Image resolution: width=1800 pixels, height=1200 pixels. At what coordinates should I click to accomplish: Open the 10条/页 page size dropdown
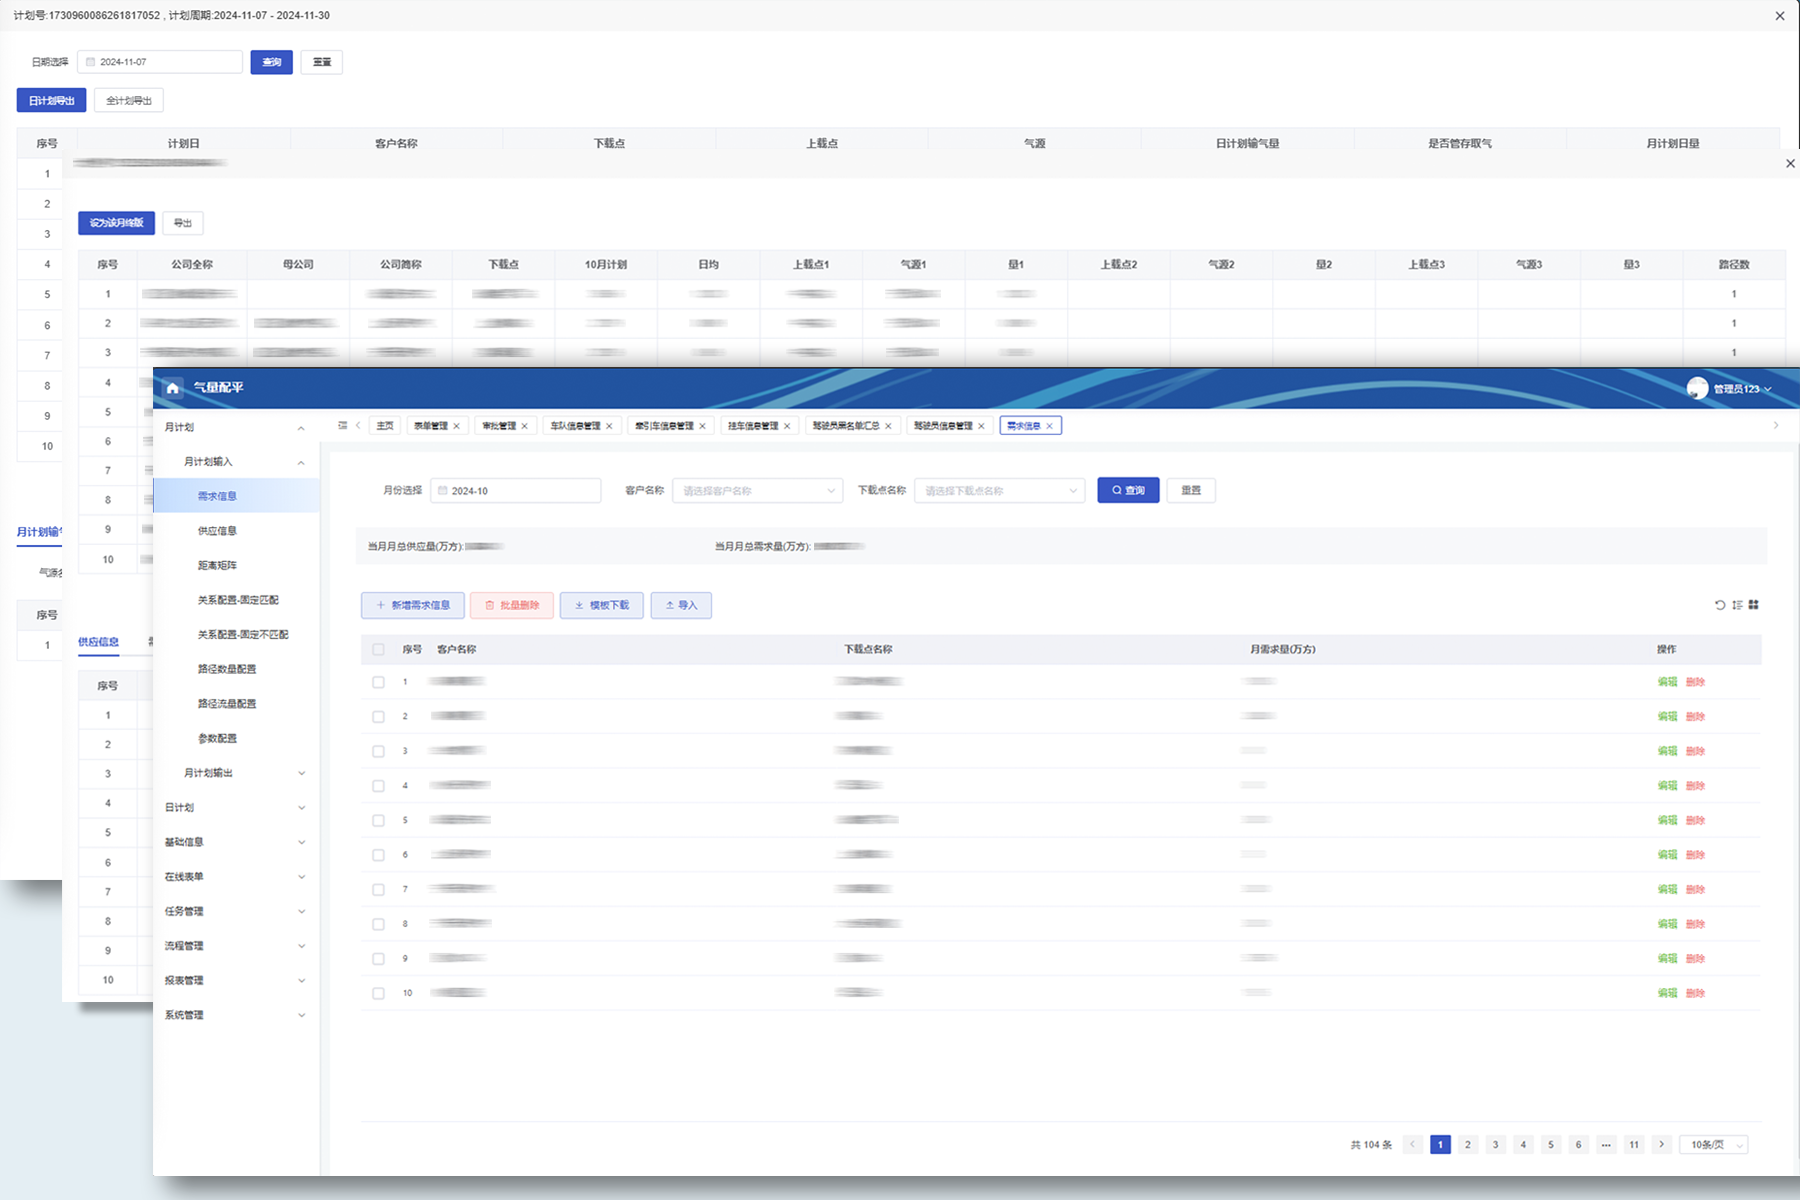pos(1715,1145)
